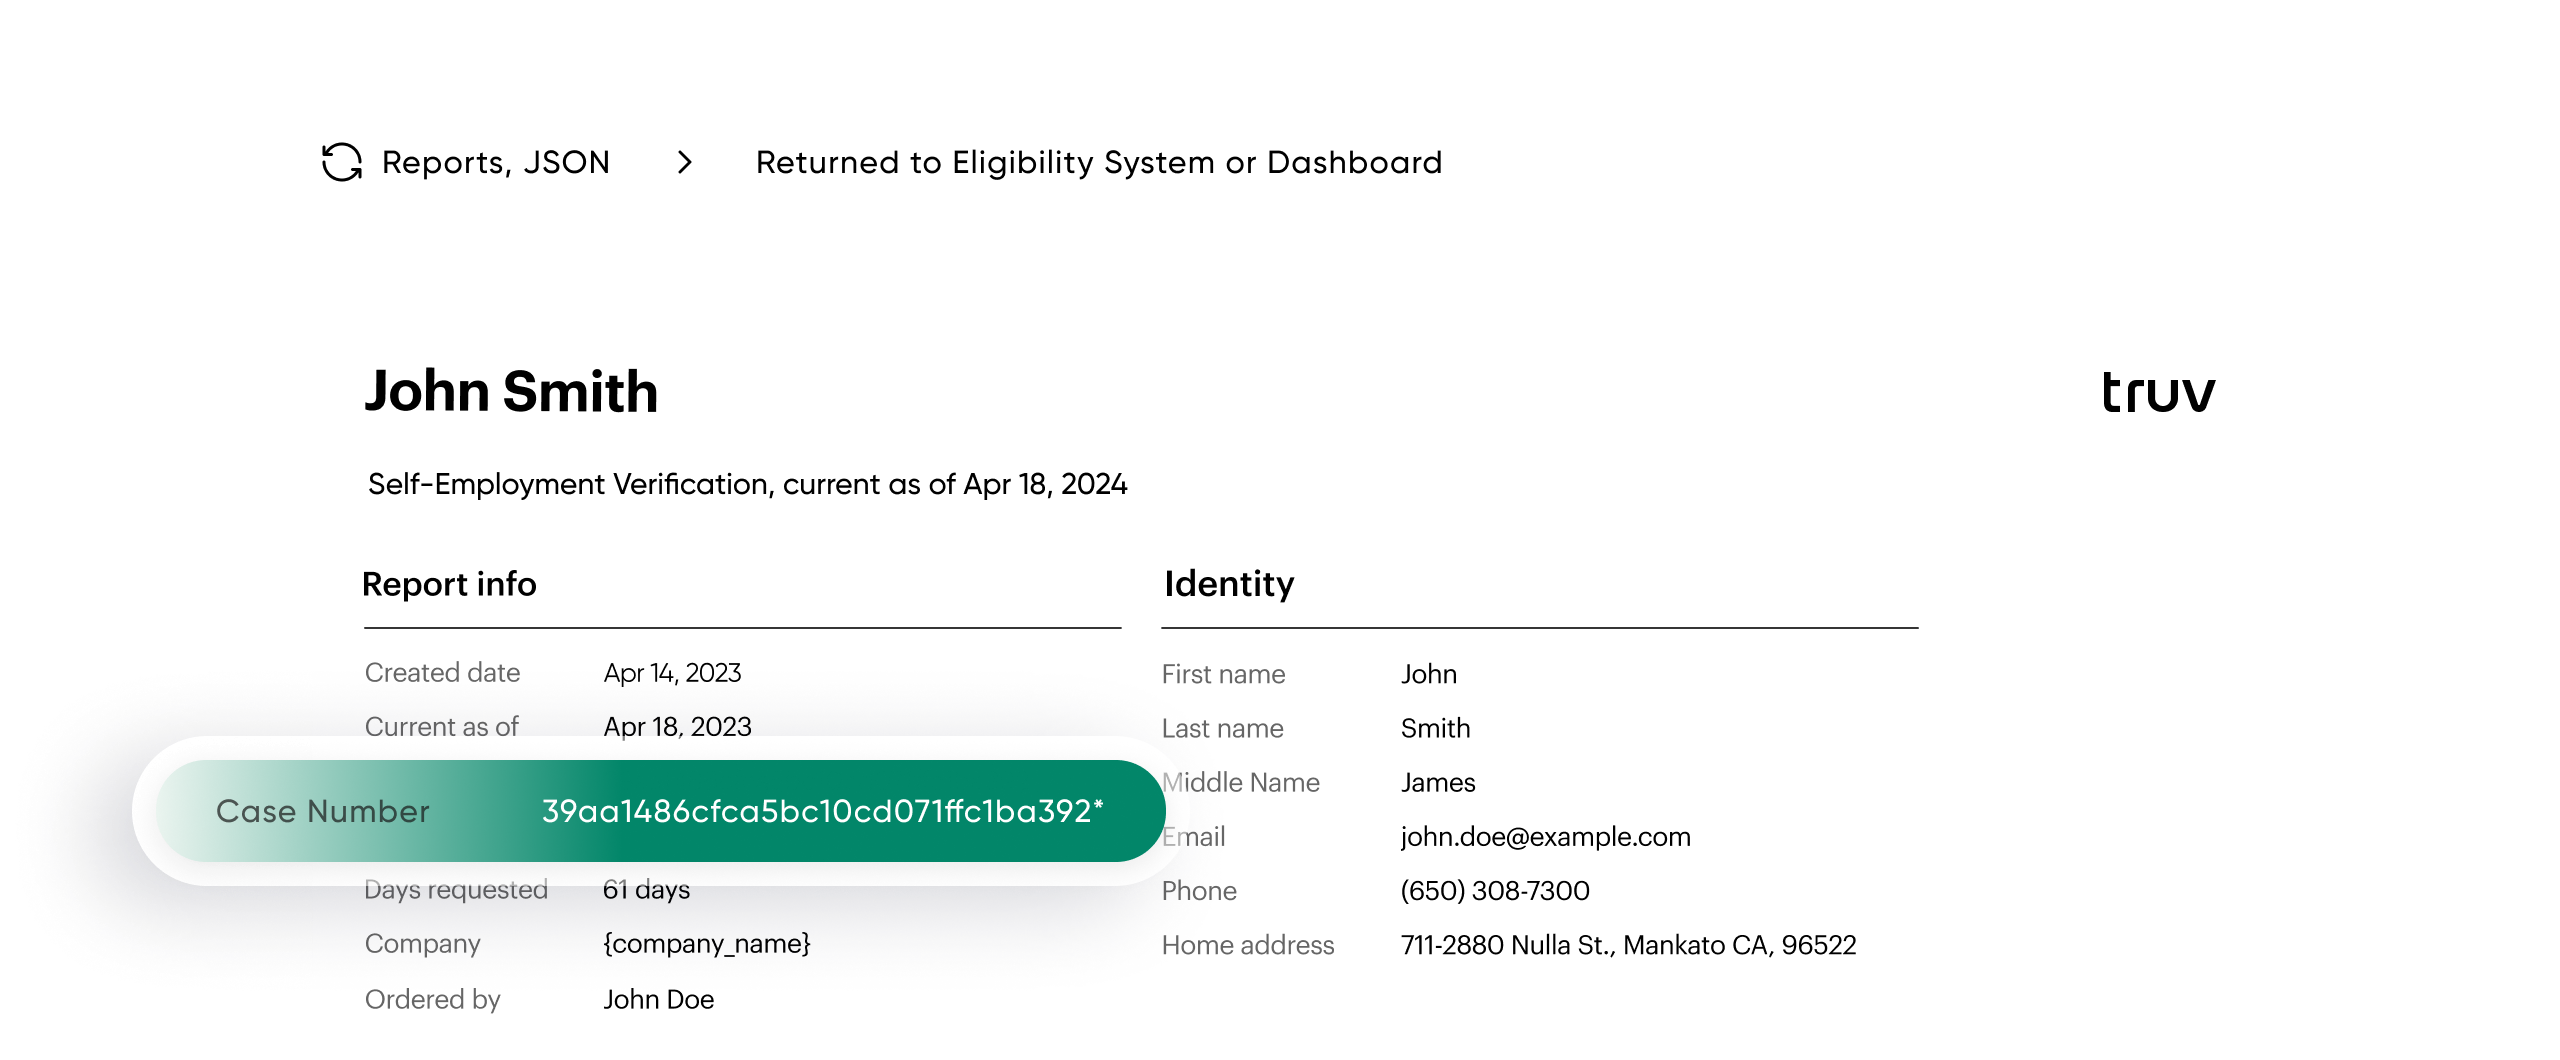Select the 61 days value
The image size is (2560, 1060).
pos(646,889)
